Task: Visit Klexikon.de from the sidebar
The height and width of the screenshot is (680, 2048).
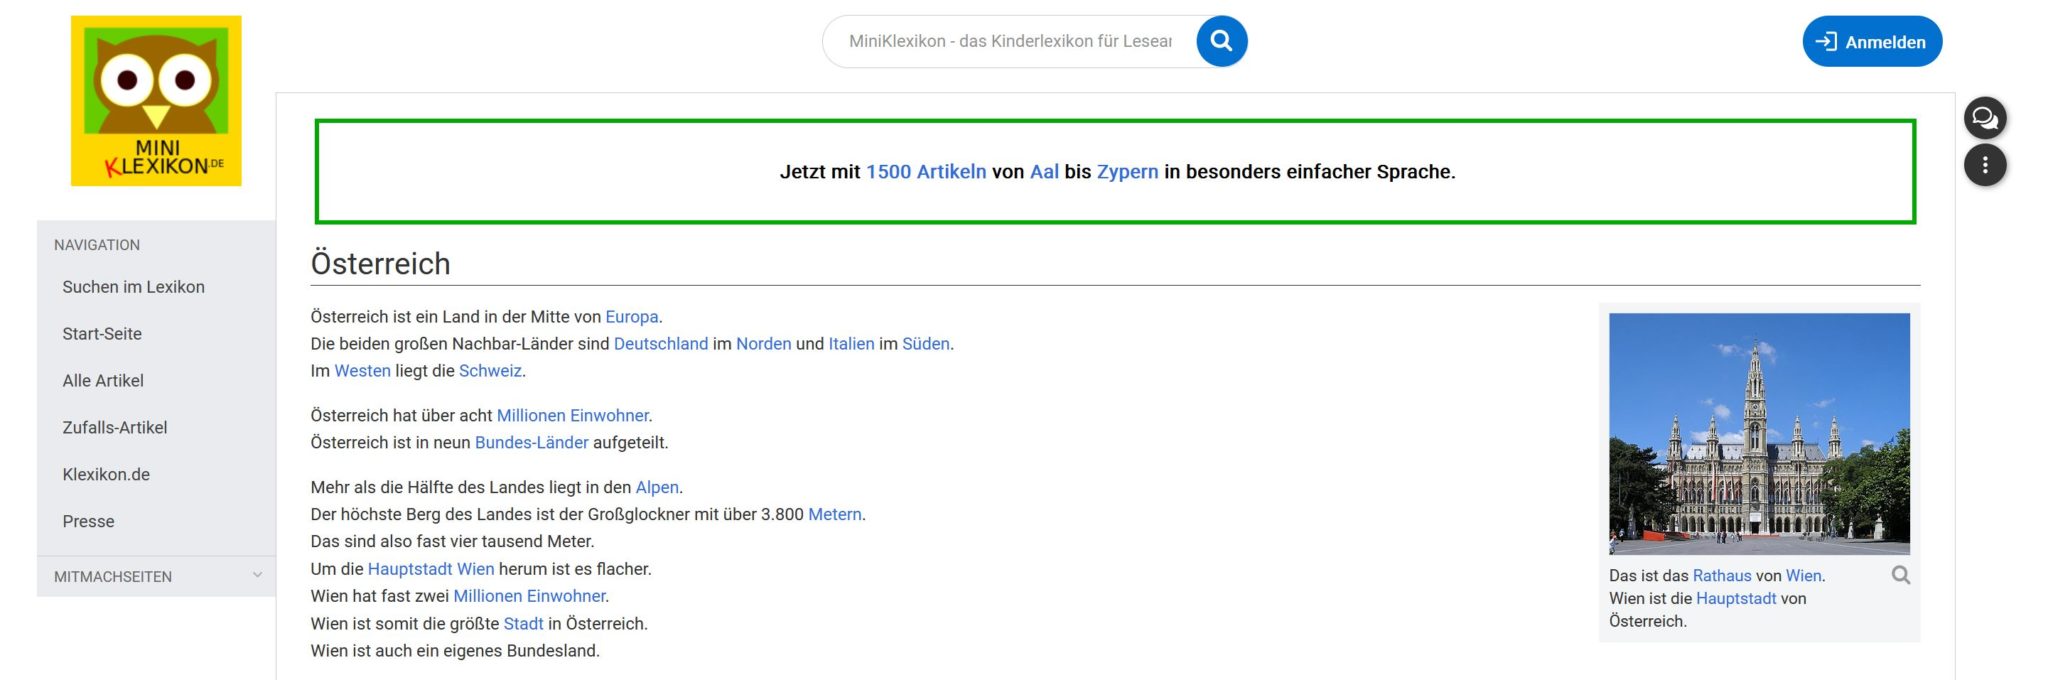Action: pyautogui.click(x=106, y=475)
